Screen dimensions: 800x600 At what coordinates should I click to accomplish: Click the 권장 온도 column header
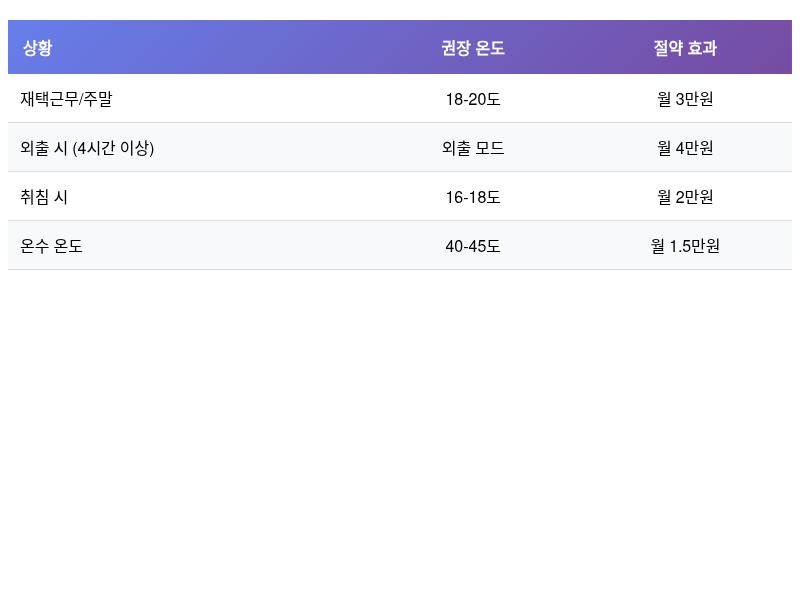point(472,47)
